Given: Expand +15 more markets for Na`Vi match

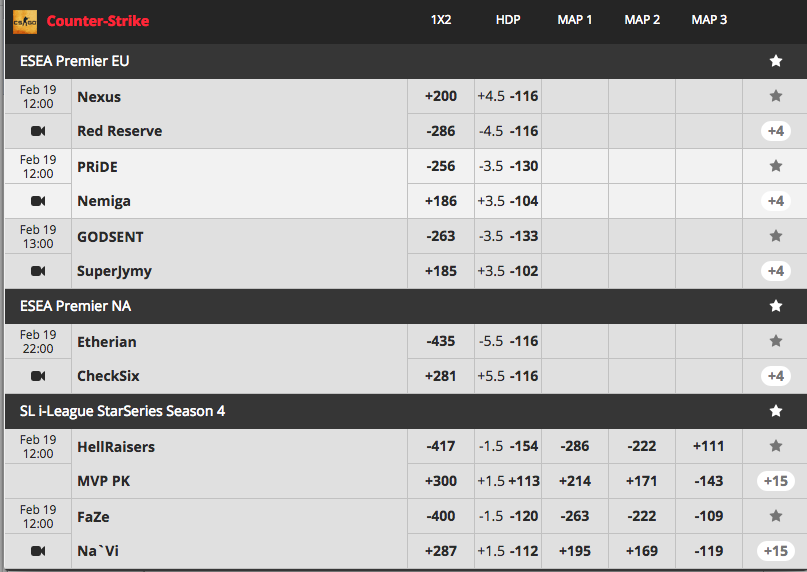Looking at the screenshot, I should click(776, 551).
